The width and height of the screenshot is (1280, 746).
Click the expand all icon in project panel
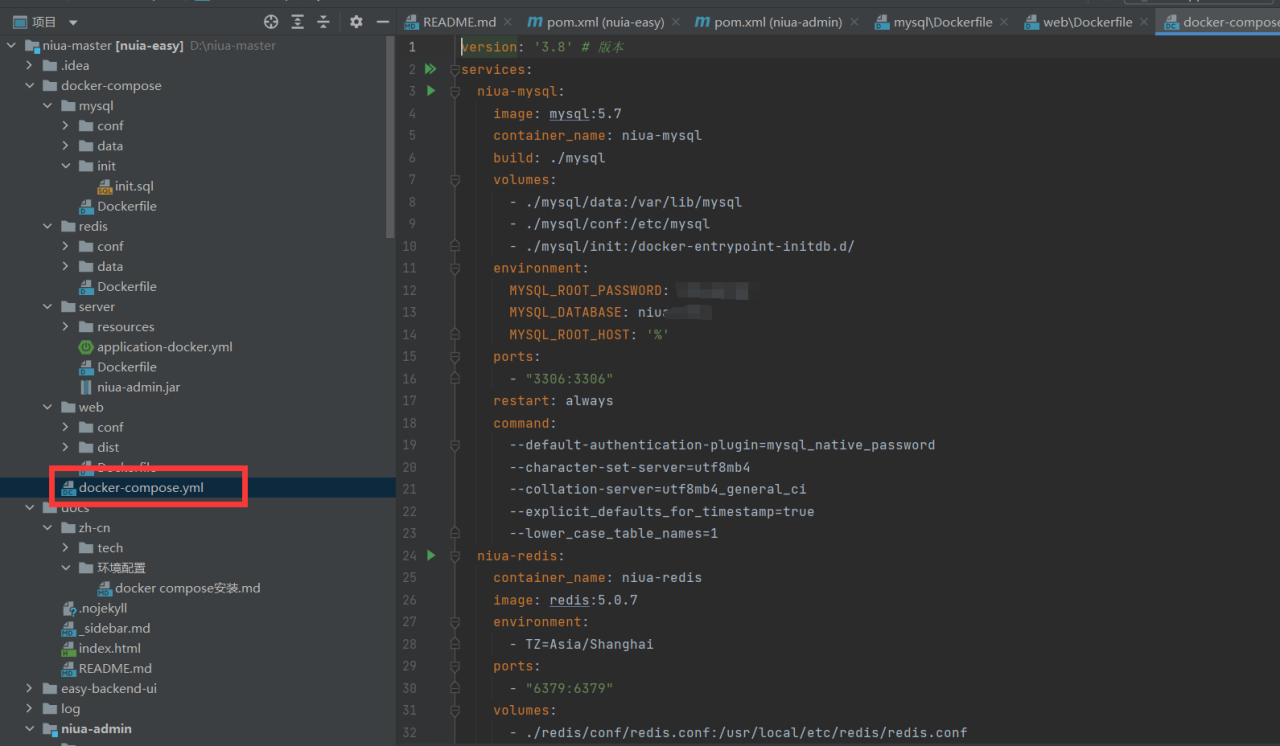coord(298,22)
